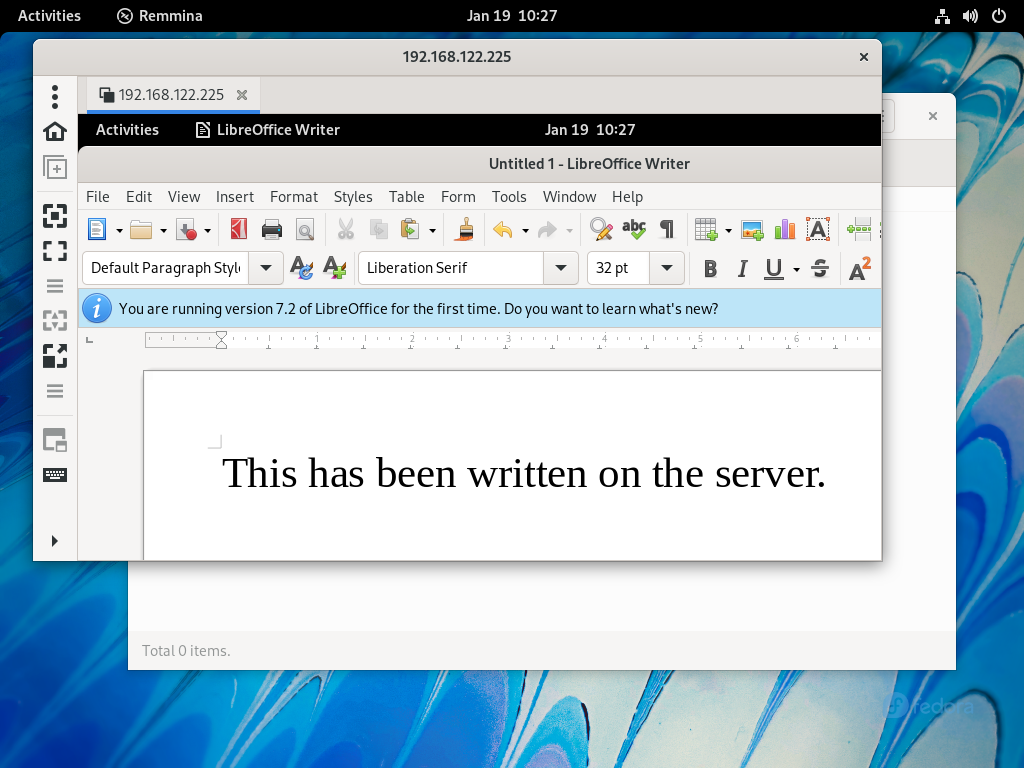Toggle formatting marks display
The height and width of the screenshot is (768, 1024).
[666, 229]
